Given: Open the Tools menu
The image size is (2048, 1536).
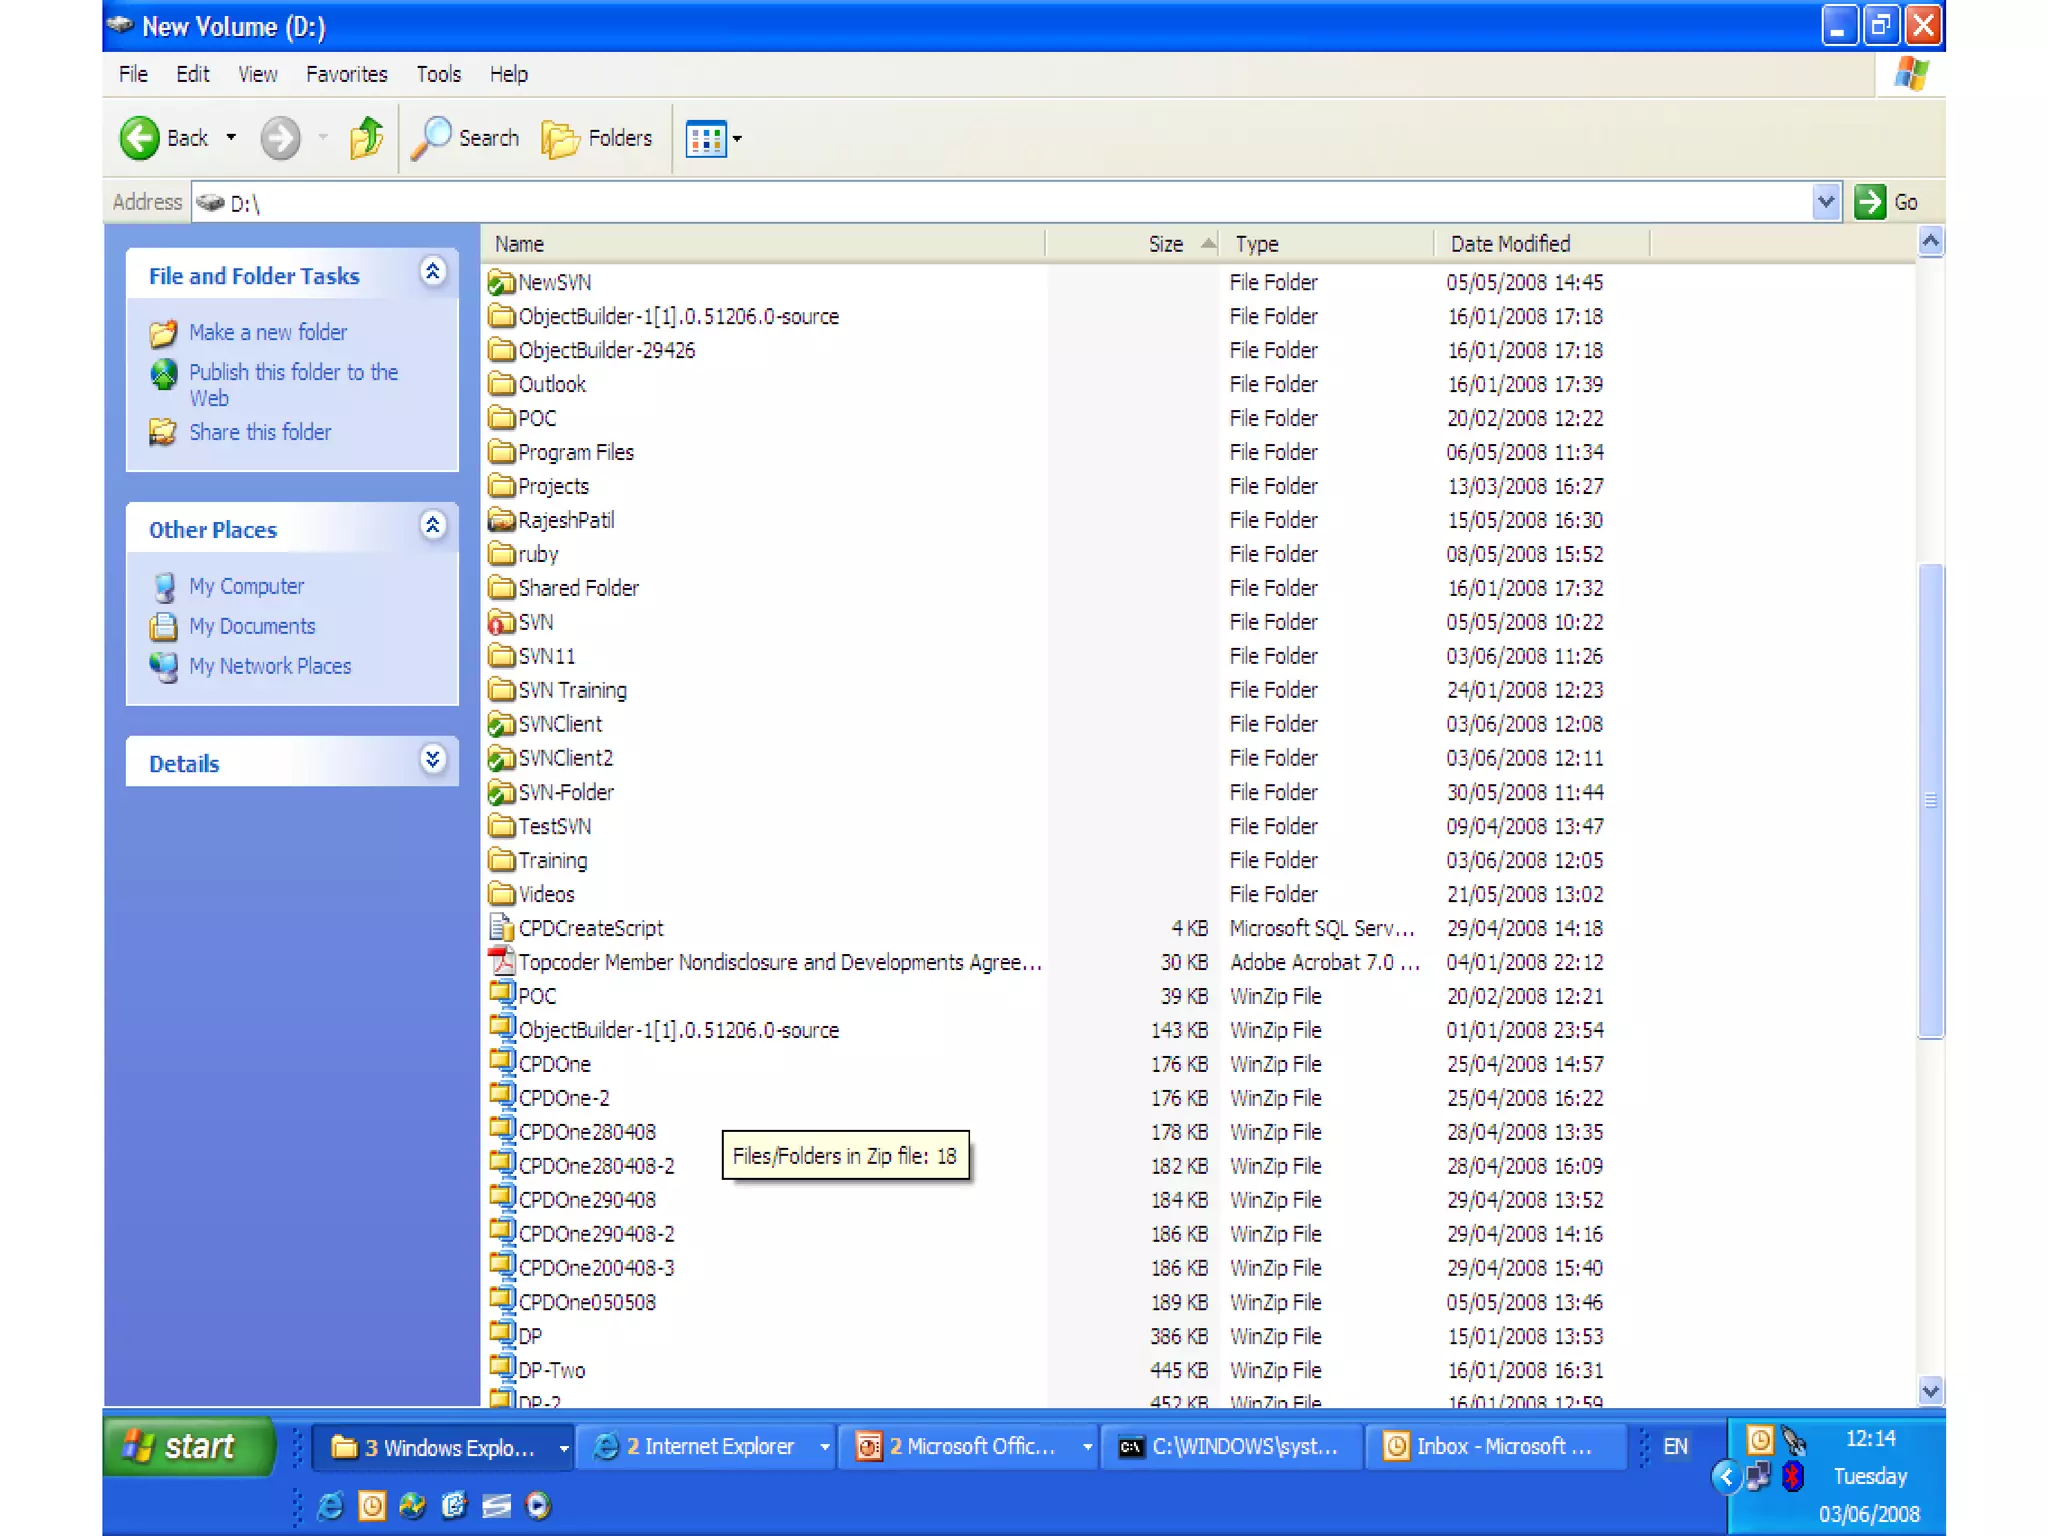Looking at the screenshot, I should tap(438, 74).
